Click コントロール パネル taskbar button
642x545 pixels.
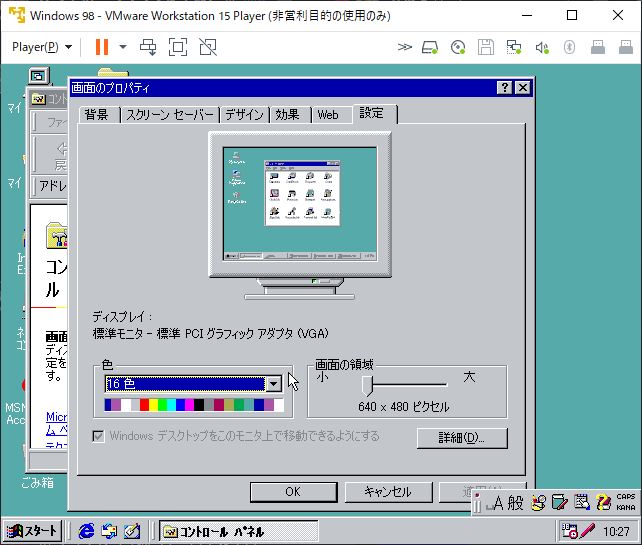238,531
